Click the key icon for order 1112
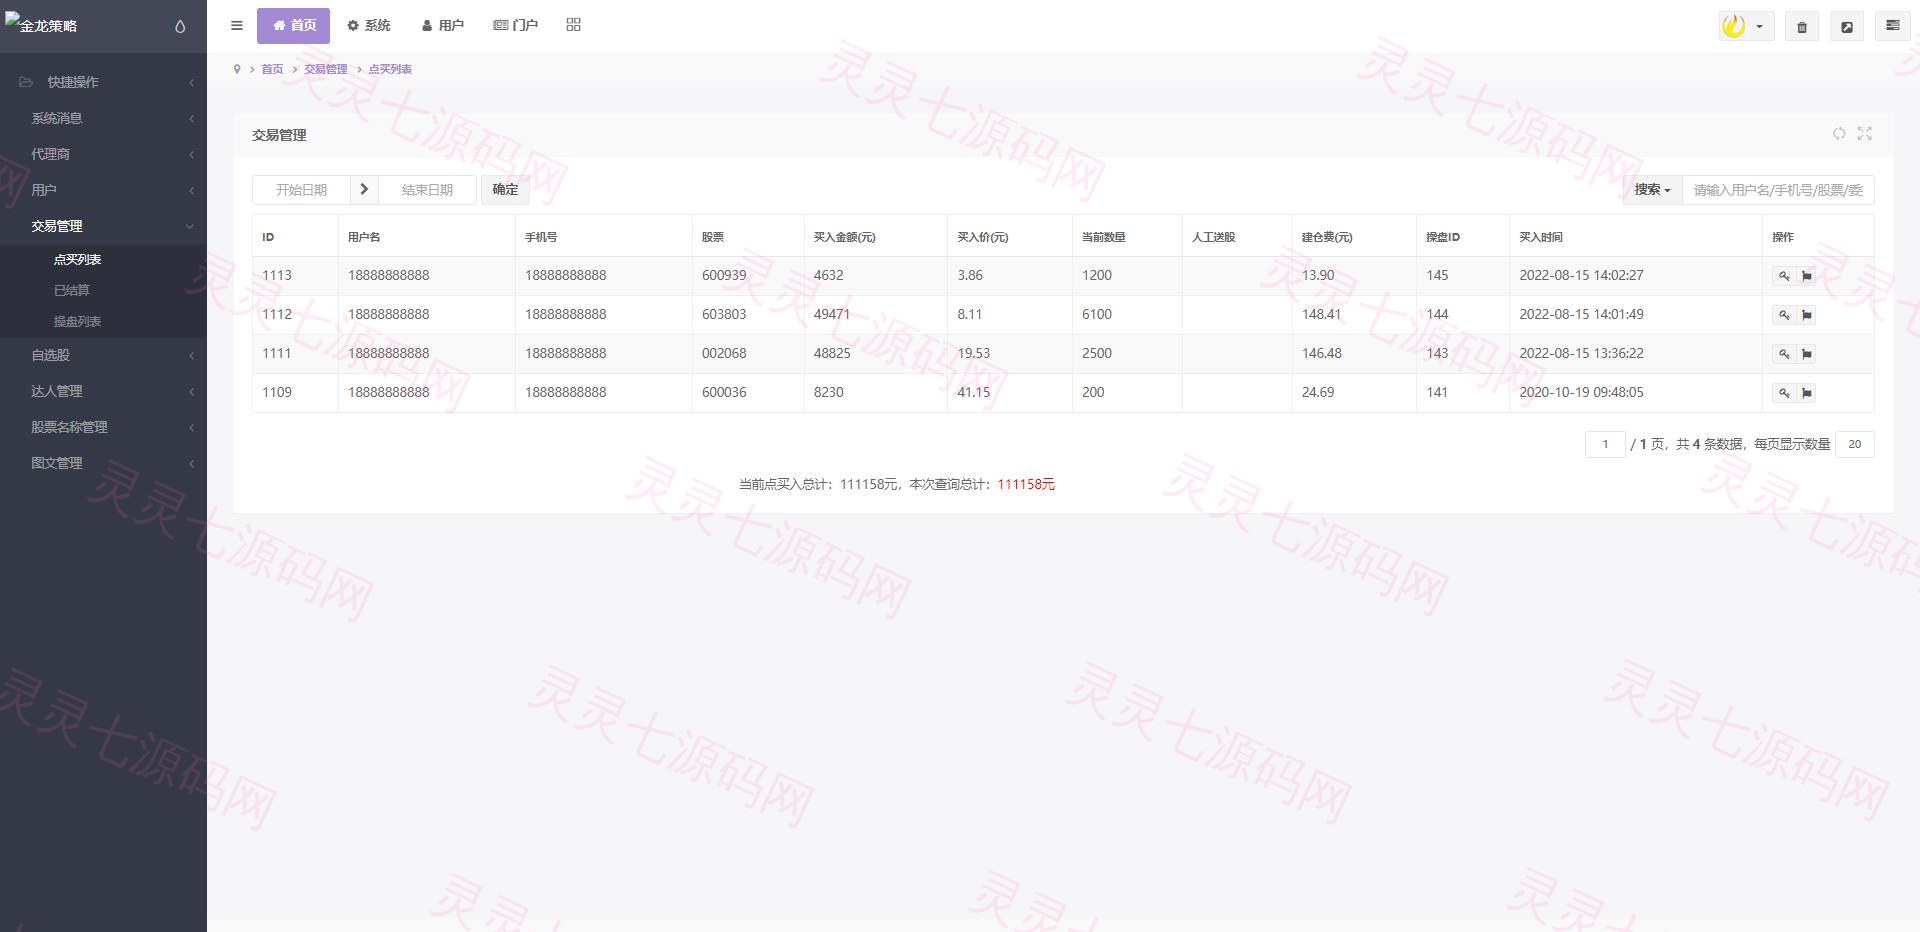This screenshot has height=932, width=1920. (1784, 315)
